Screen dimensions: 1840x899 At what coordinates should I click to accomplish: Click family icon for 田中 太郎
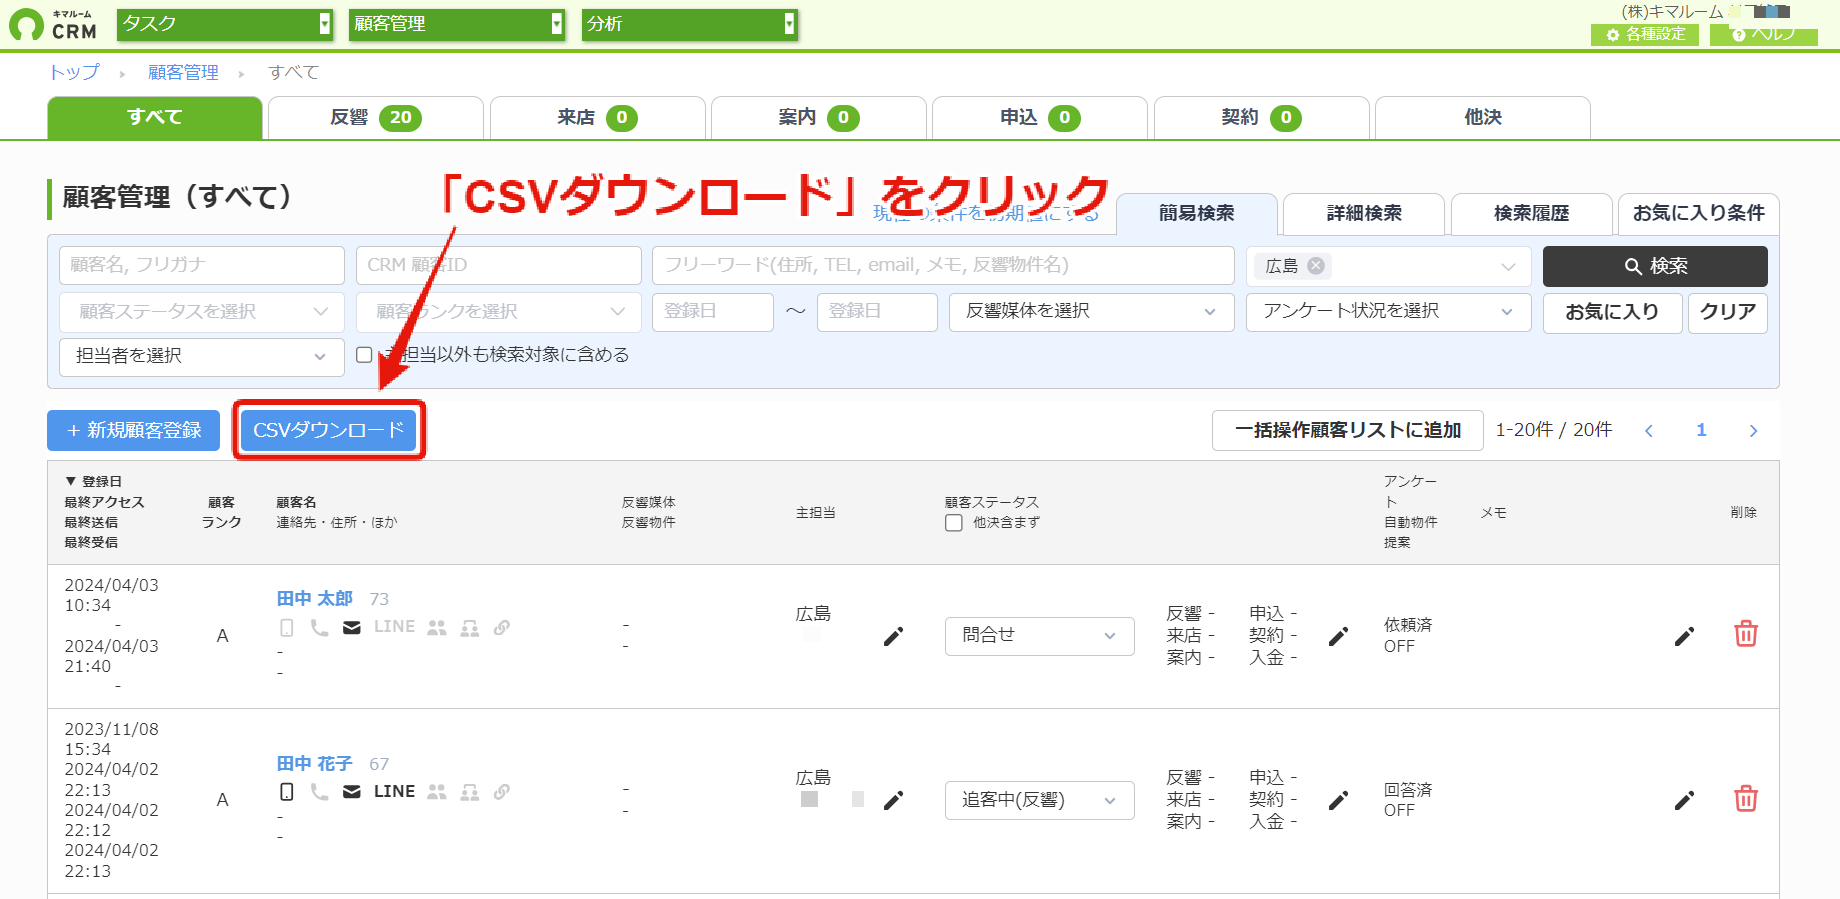pos(469,628)
